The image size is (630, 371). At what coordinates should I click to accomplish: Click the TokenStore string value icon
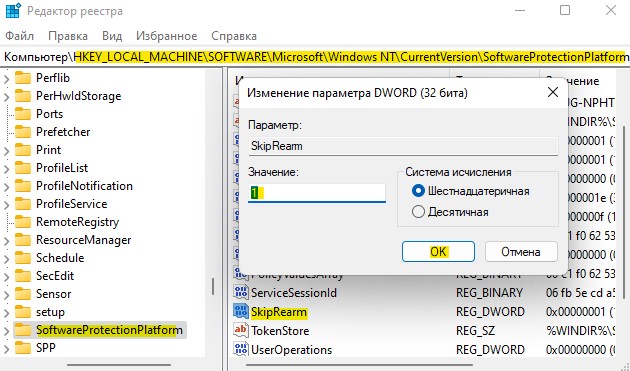(241, 330)
